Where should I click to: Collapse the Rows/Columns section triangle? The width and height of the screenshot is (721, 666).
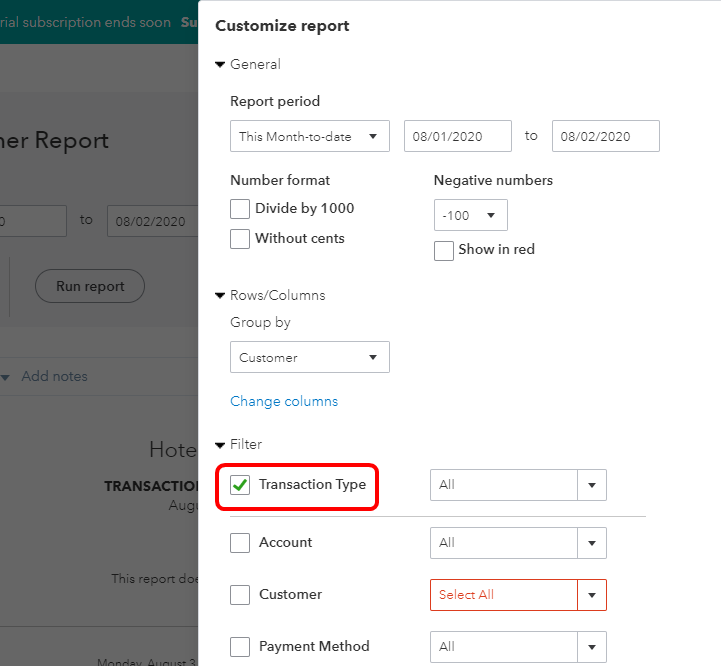pos(220,296)
